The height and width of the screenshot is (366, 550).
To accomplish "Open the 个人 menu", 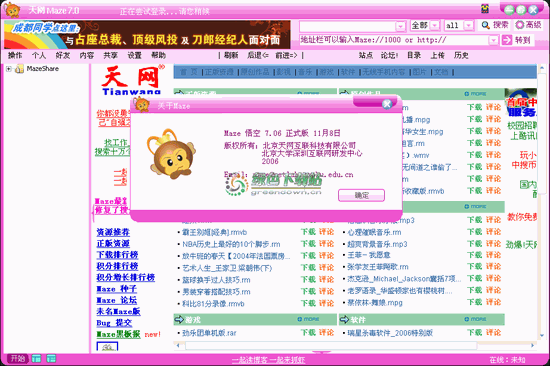I will pyautogui.click(x=39, y=55).
